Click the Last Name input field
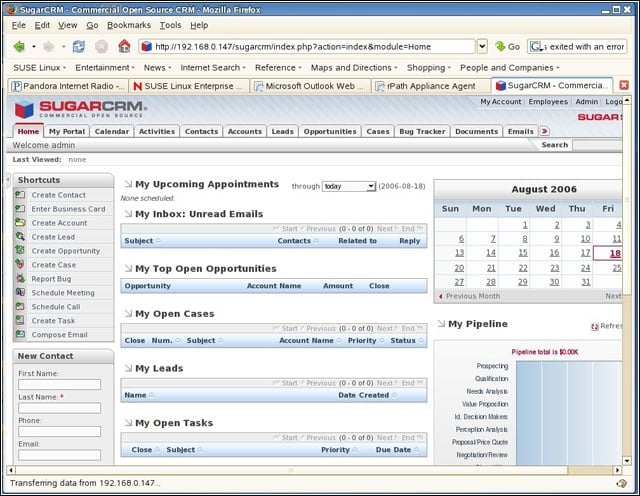 coord(59,408)
